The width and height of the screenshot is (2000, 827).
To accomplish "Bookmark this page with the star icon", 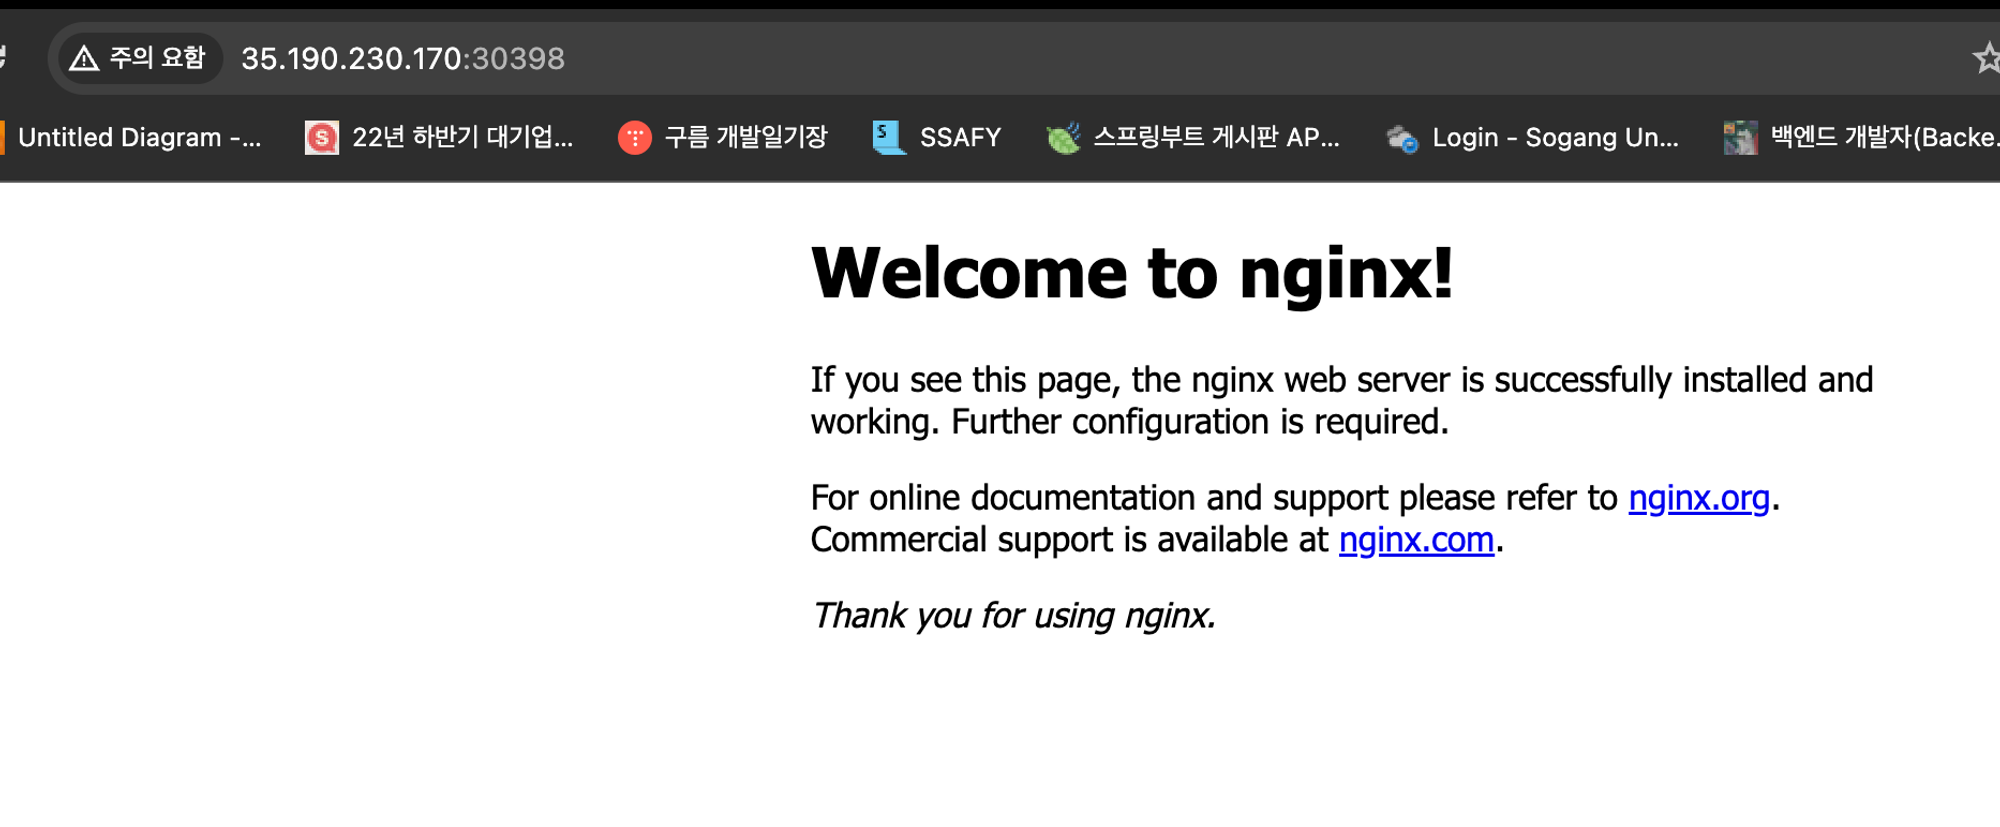I will point(1987,58).
